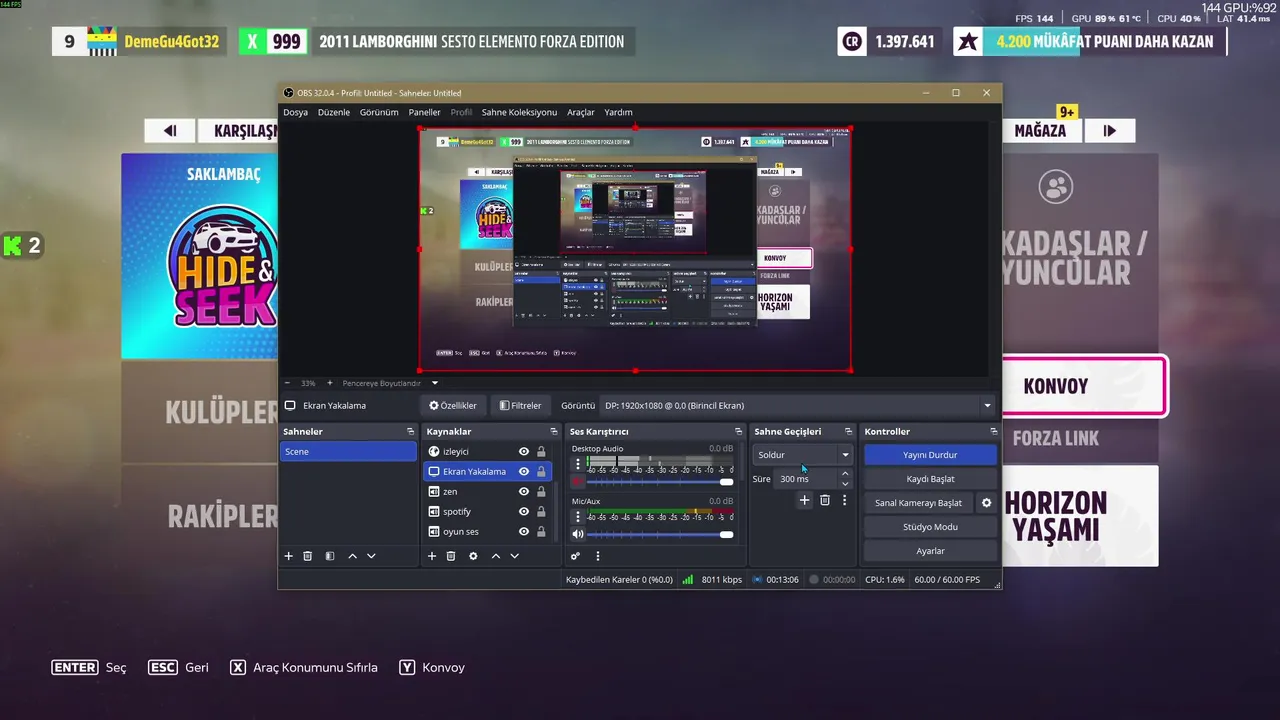Image resolution: width=1280 pixels, height=720 pixels.
Task: Undock the Kontroller panel
Action: click(994, 432)
